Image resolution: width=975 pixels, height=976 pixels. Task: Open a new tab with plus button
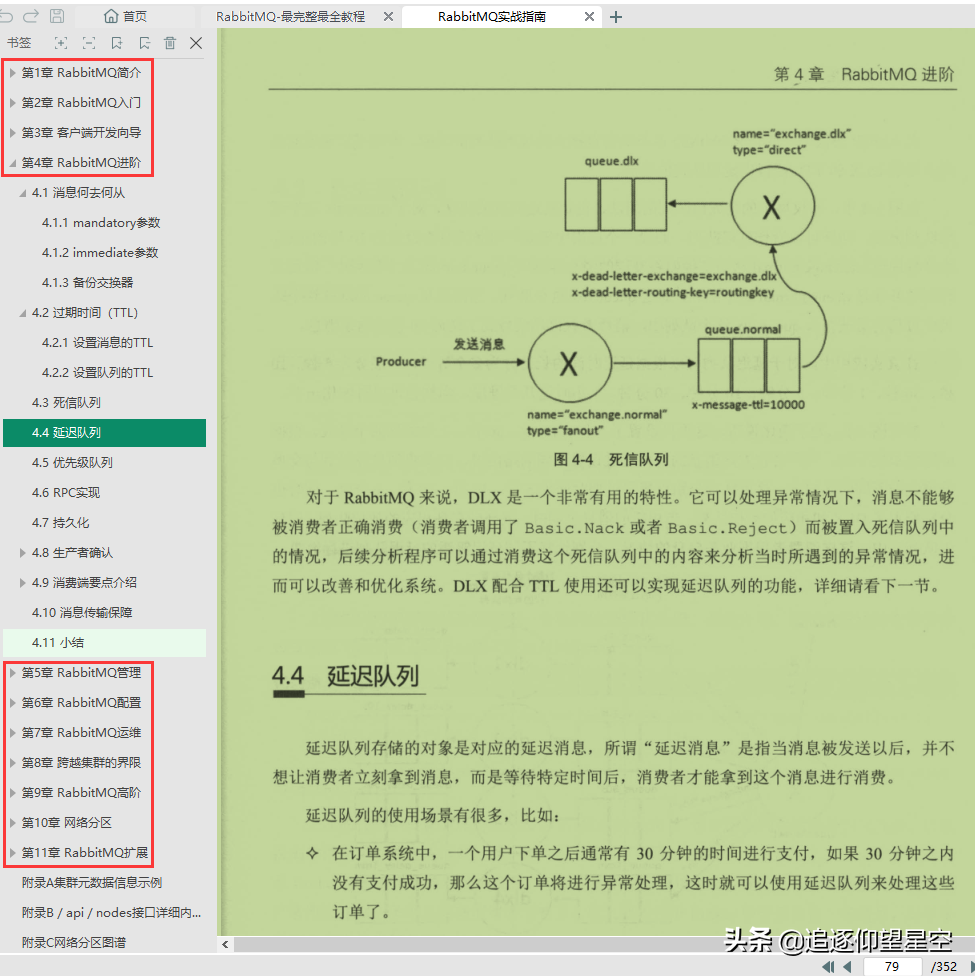coord(616,17)
